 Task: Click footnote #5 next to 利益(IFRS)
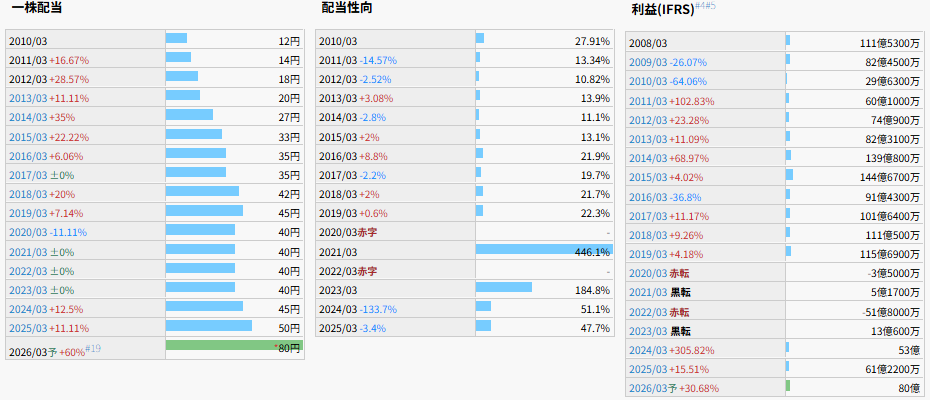pos(711,5)
